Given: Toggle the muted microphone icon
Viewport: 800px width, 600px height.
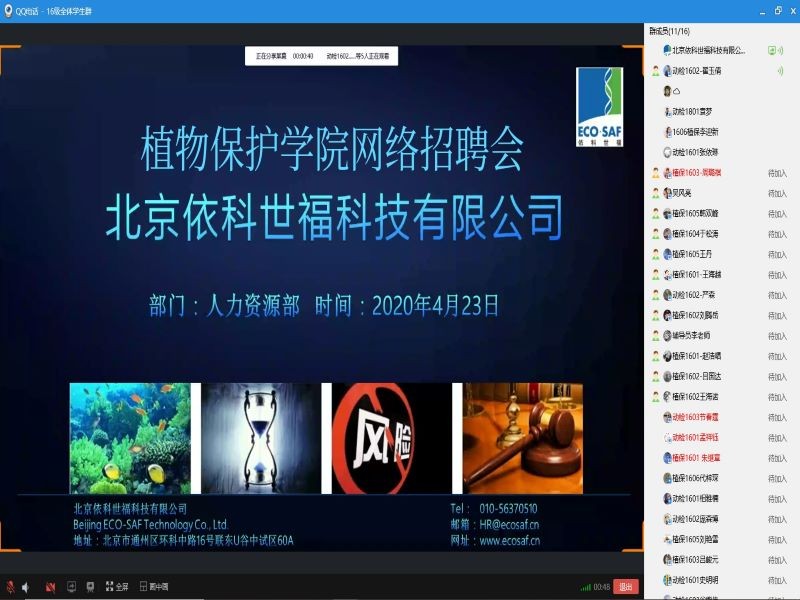Looking at the screenshot, I should (10, 587).
